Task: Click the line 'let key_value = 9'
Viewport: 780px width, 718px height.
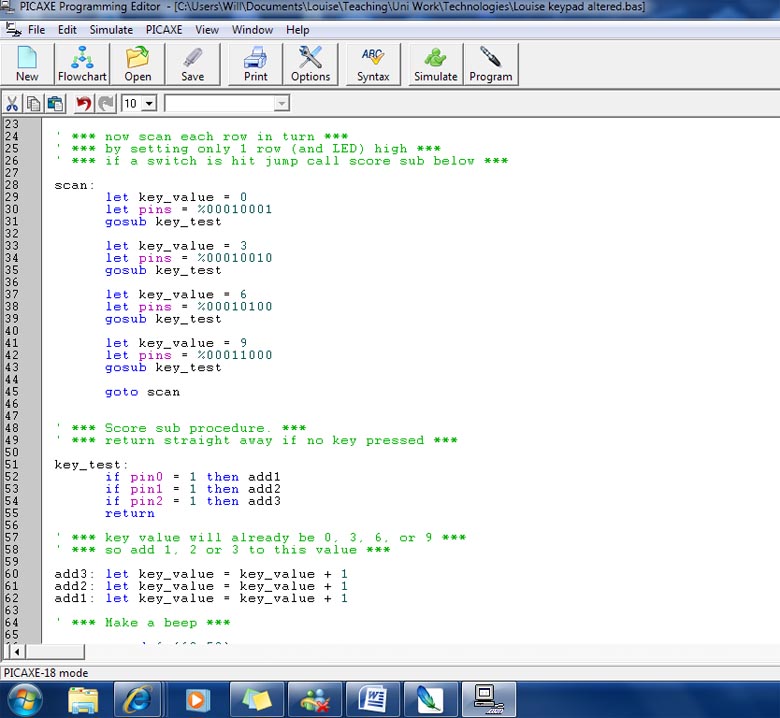Action: pyautogui.click(x=176, y=343)
